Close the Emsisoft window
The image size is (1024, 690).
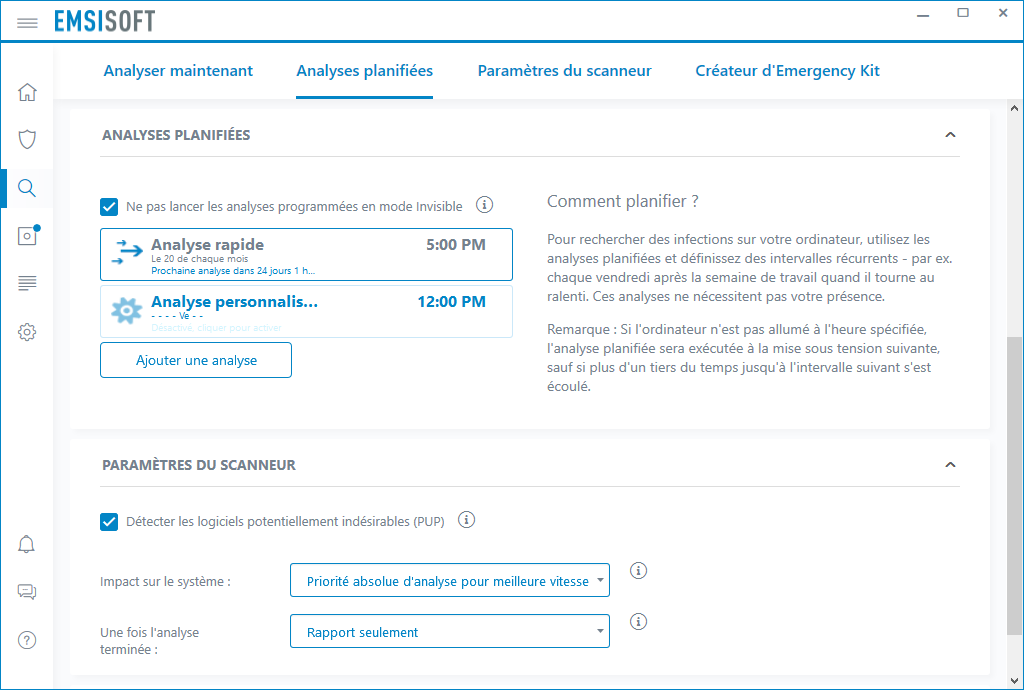(1003, 13)
